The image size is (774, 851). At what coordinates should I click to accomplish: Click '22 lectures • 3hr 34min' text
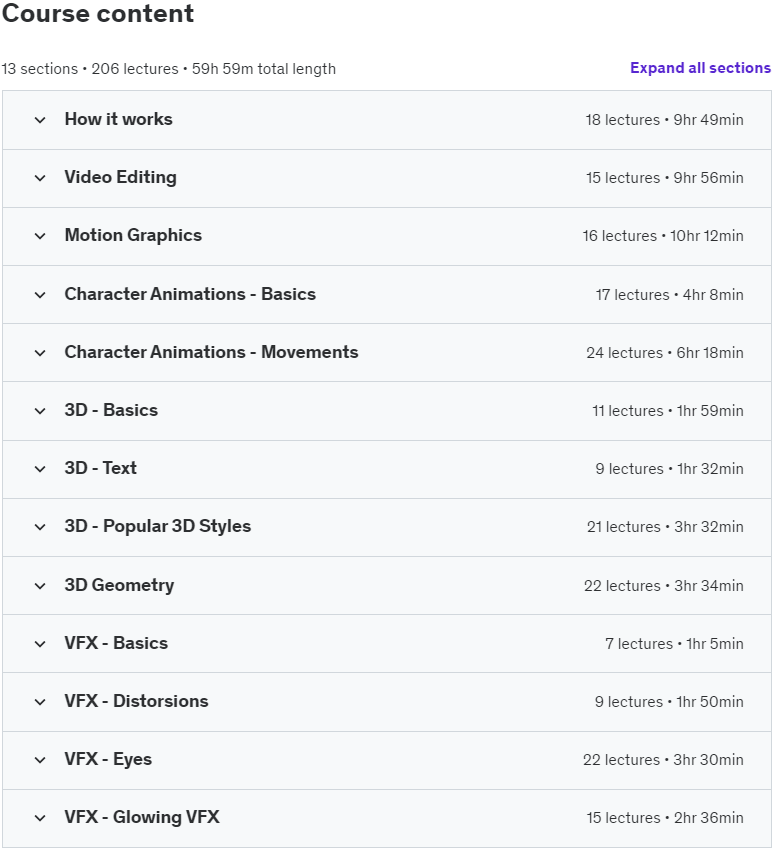664,586
